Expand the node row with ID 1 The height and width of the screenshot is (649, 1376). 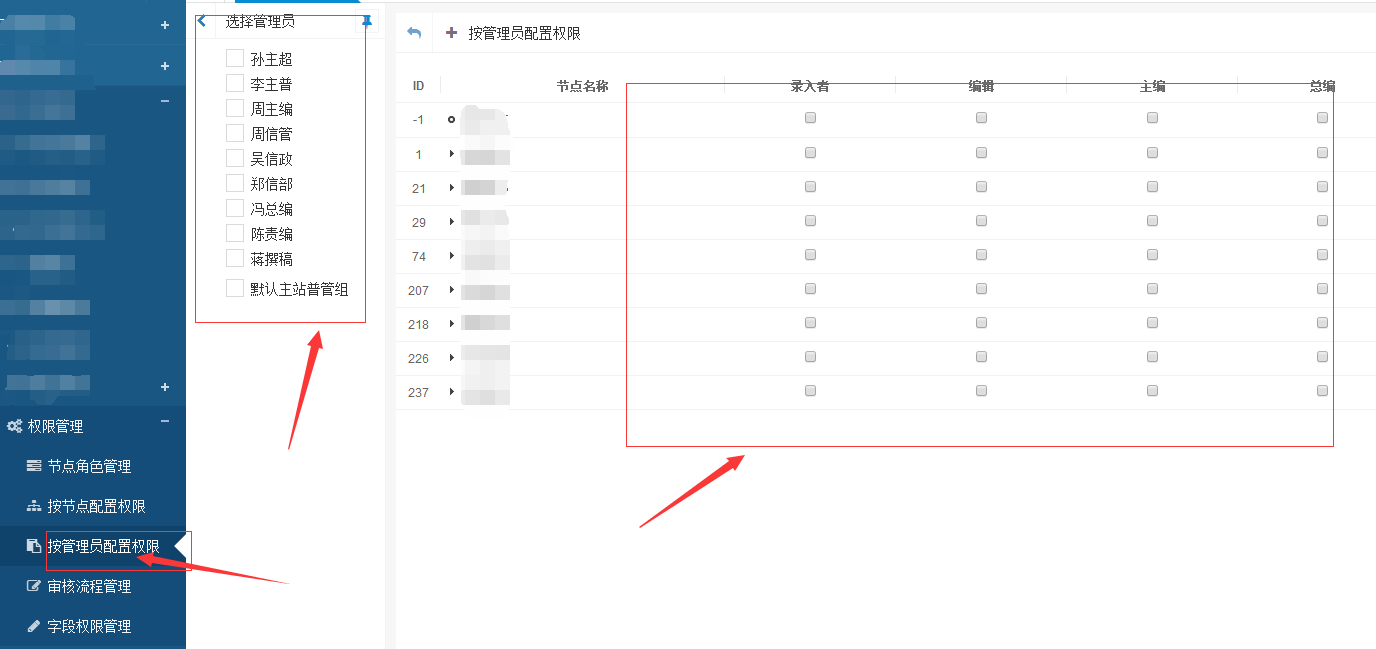(x=452, y=154)
